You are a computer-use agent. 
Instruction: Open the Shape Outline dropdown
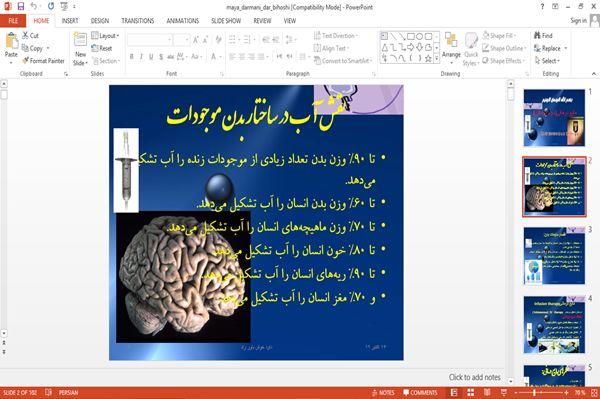click(504, 48)
